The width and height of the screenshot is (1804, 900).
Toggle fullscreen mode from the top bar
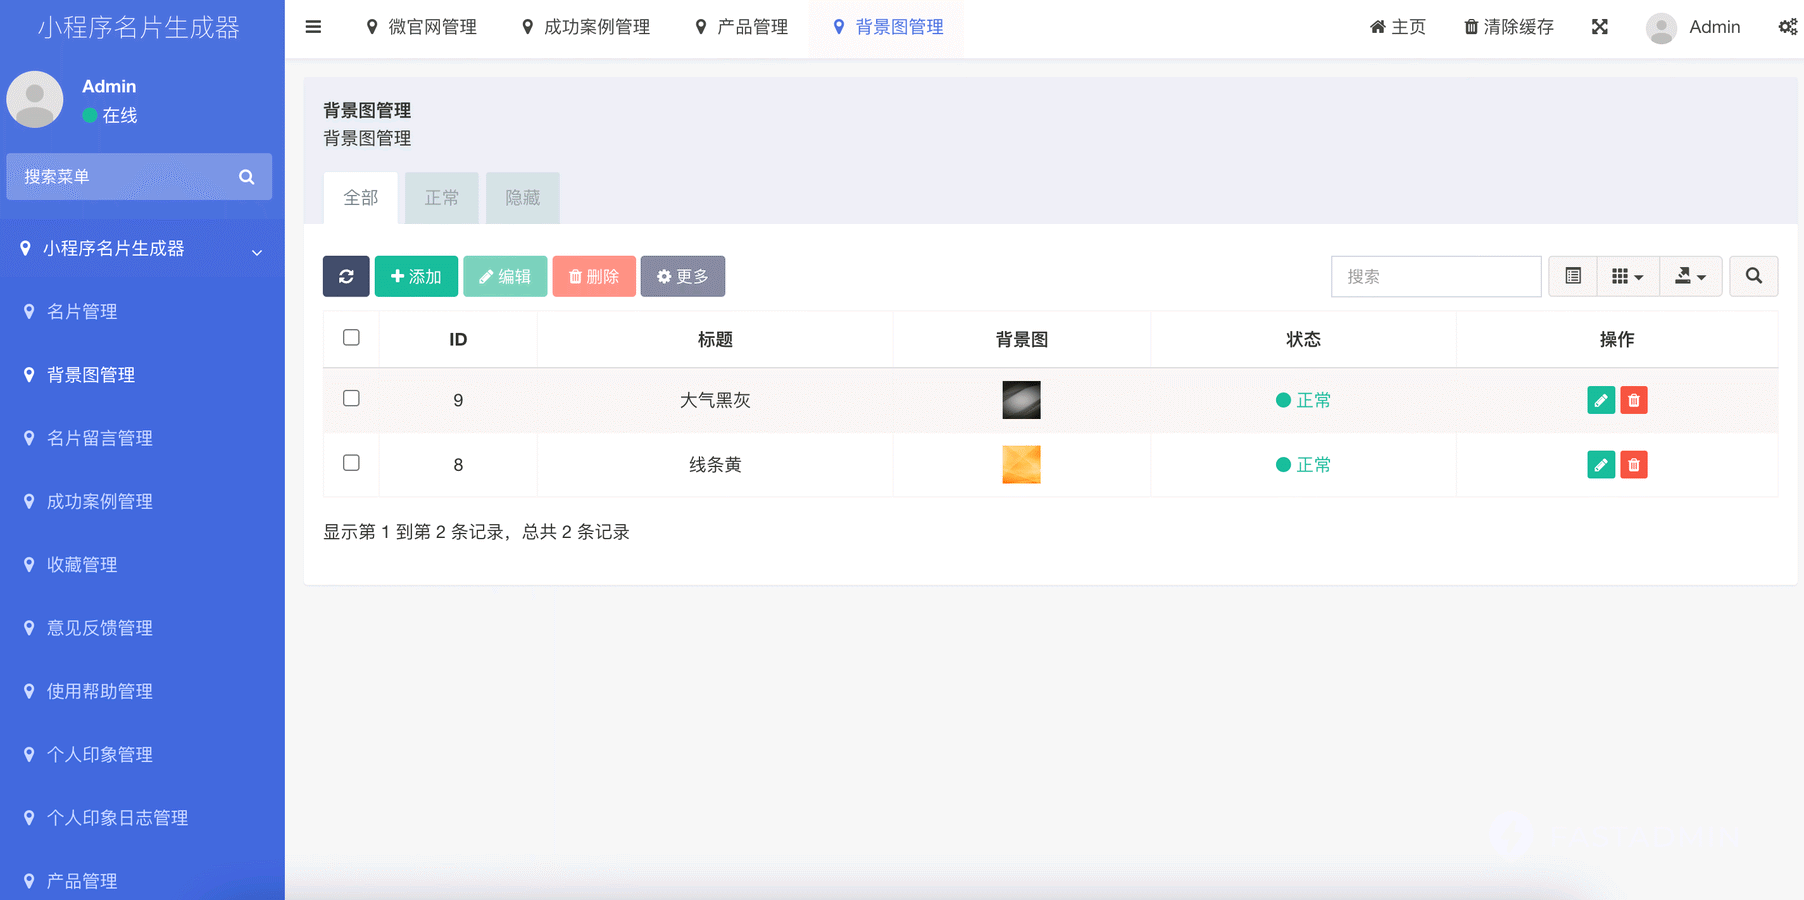coord(1600,27)
